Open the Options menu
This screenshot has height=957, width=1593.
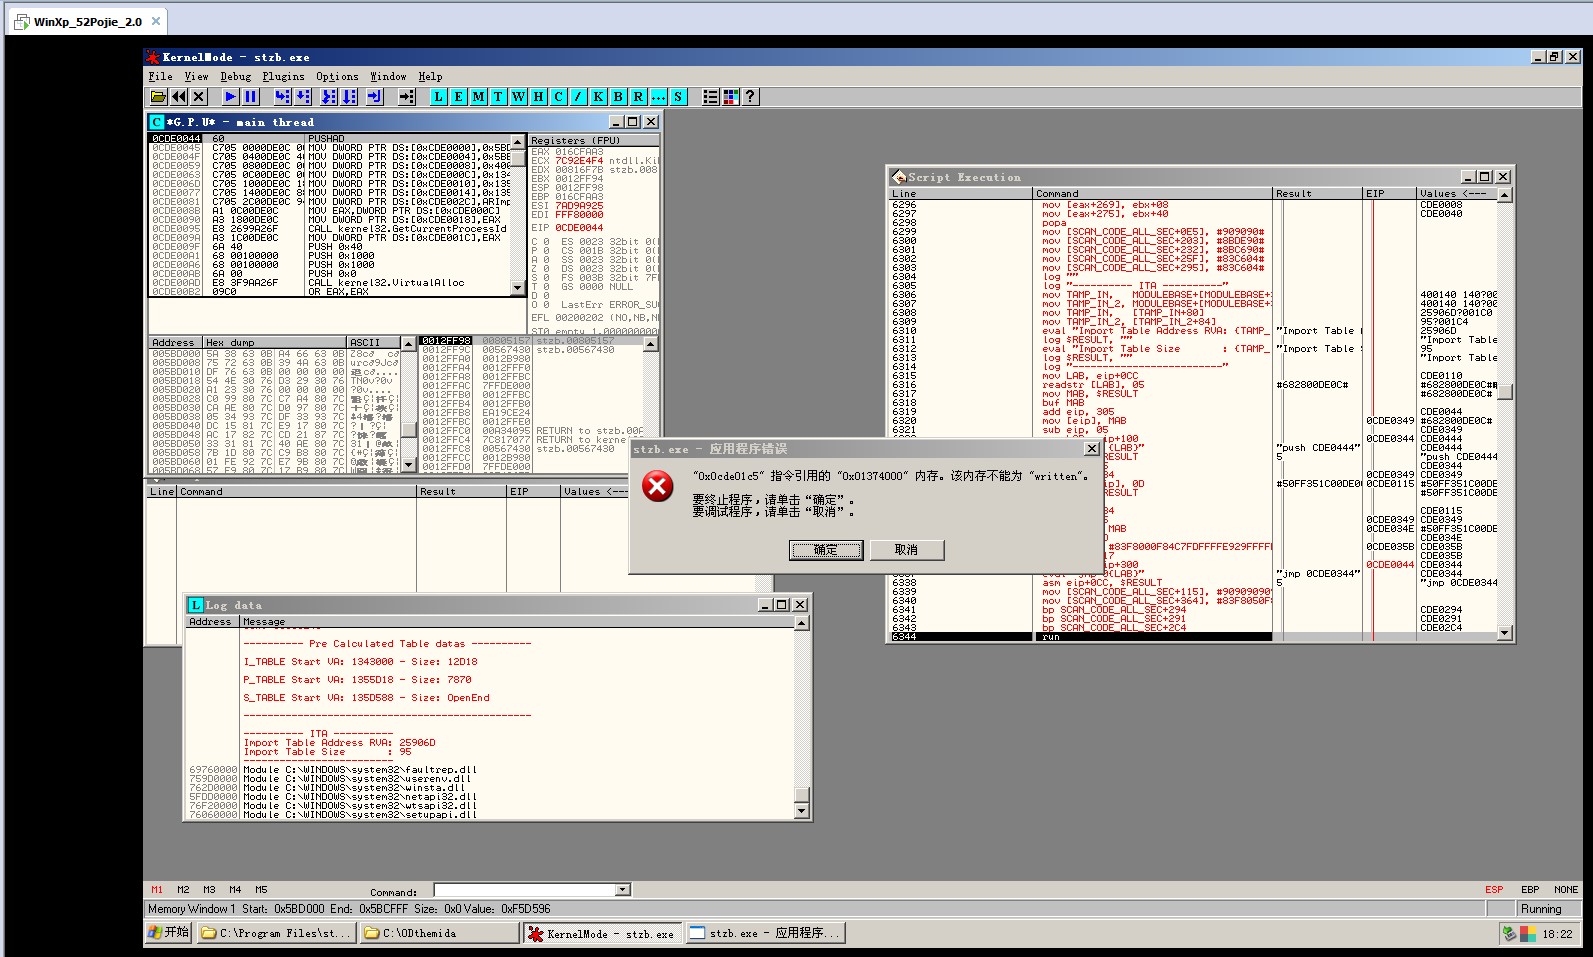[x=337, y=76]
